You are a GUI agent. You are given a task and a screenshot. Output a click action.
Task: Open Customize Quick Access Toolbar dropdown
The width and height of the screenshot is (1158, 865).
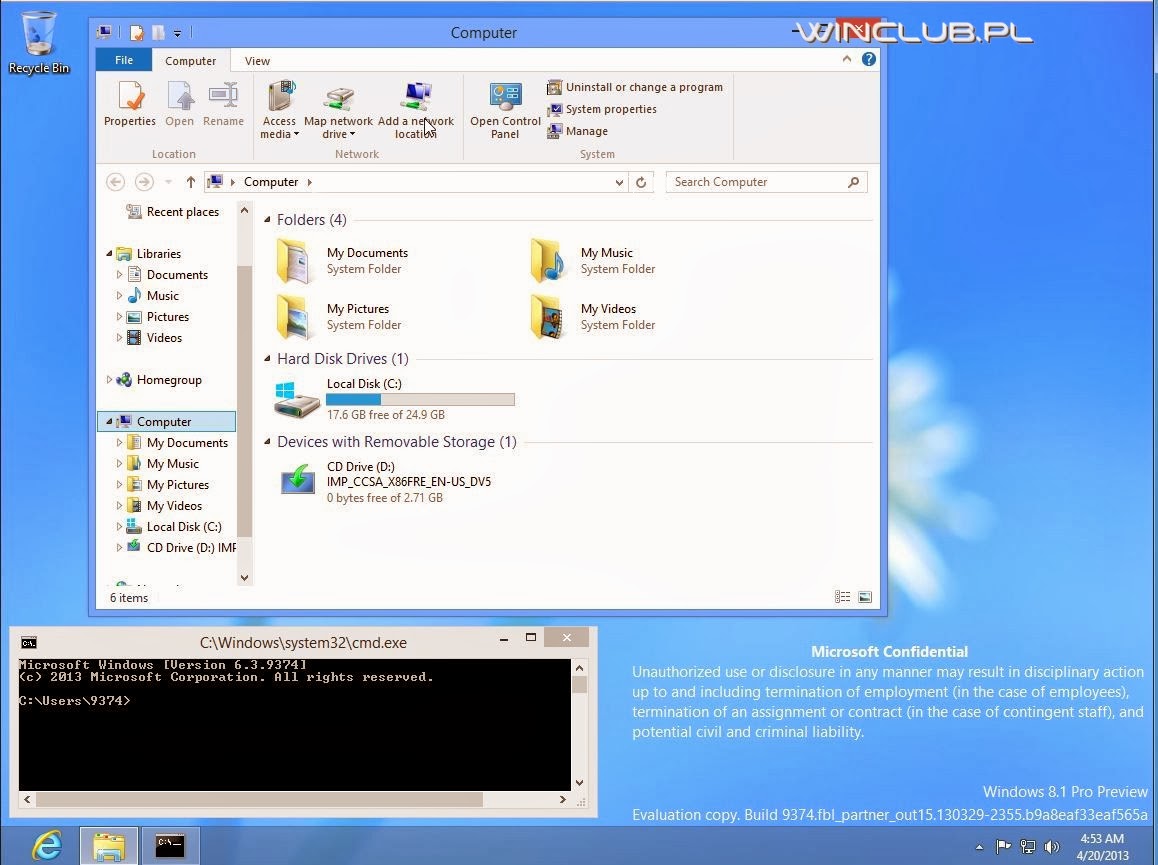click(177, 33)
